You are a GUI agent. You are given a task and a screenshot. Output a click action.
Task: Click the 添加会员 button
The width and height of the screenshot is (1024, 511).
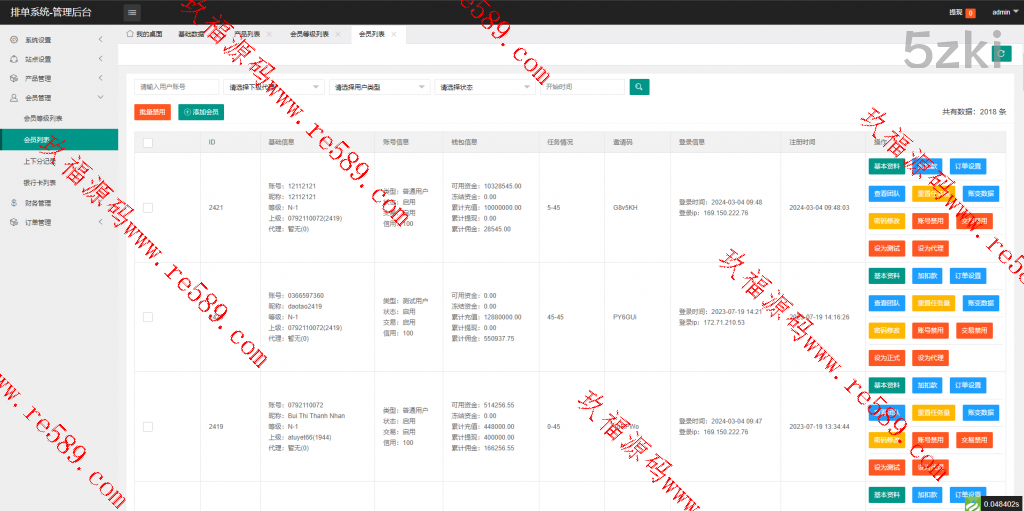pyautogui.click(x=201, y=112)
